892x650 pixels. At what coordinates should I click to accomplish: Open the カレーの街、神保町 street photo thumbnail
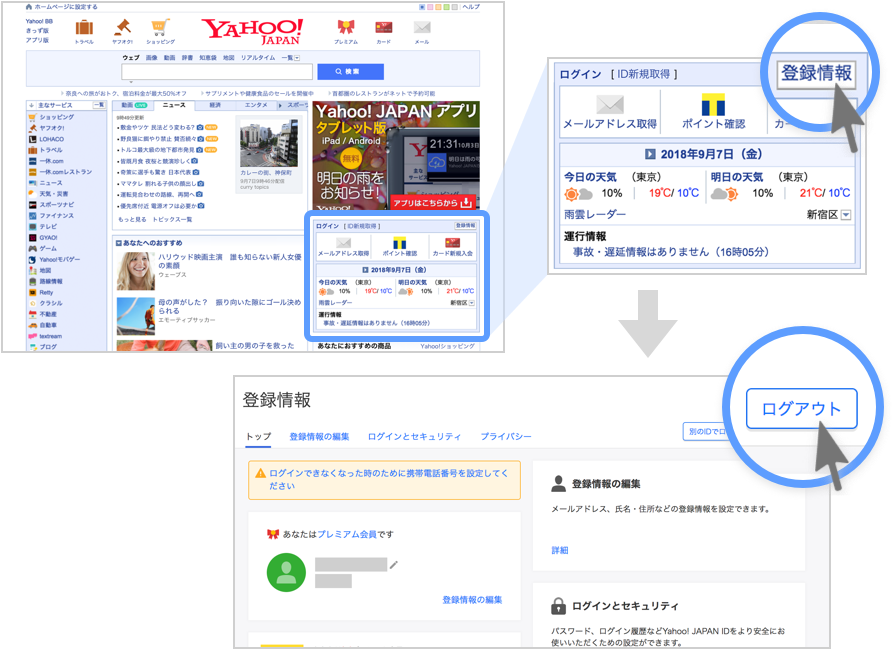(x=269, y=143)
